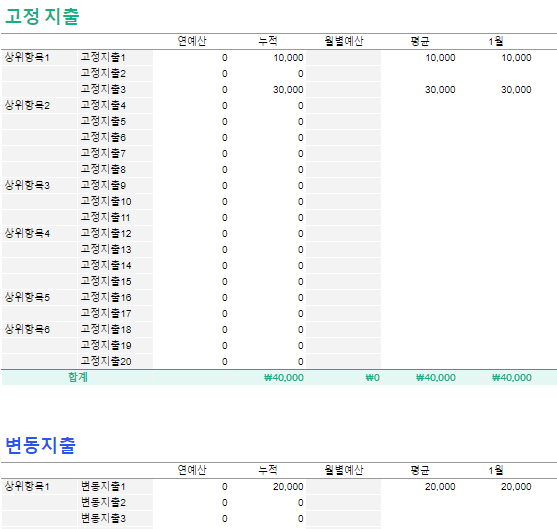This screenshot has width=557, height=529.
Task: Click 상위항목1 cell in 고정 지출 table
Action: [x=39, y=58]
